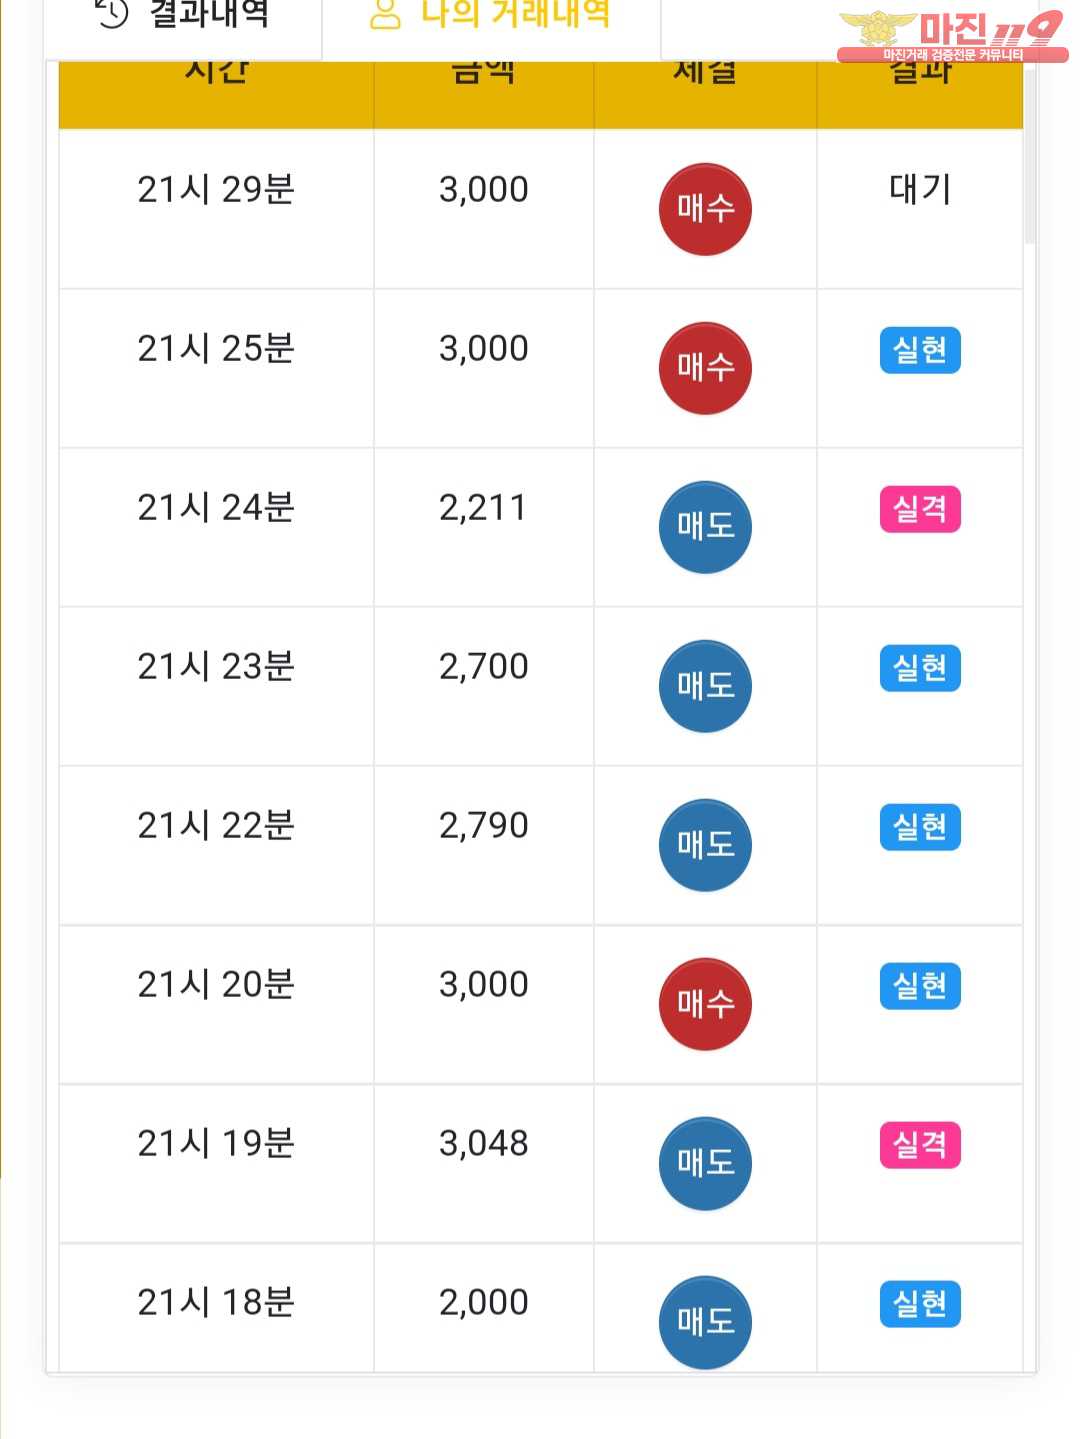Click 대기 status of 21시 29분 trade
This screenshot has width=1080, height=1439.
tap(920, 189)
